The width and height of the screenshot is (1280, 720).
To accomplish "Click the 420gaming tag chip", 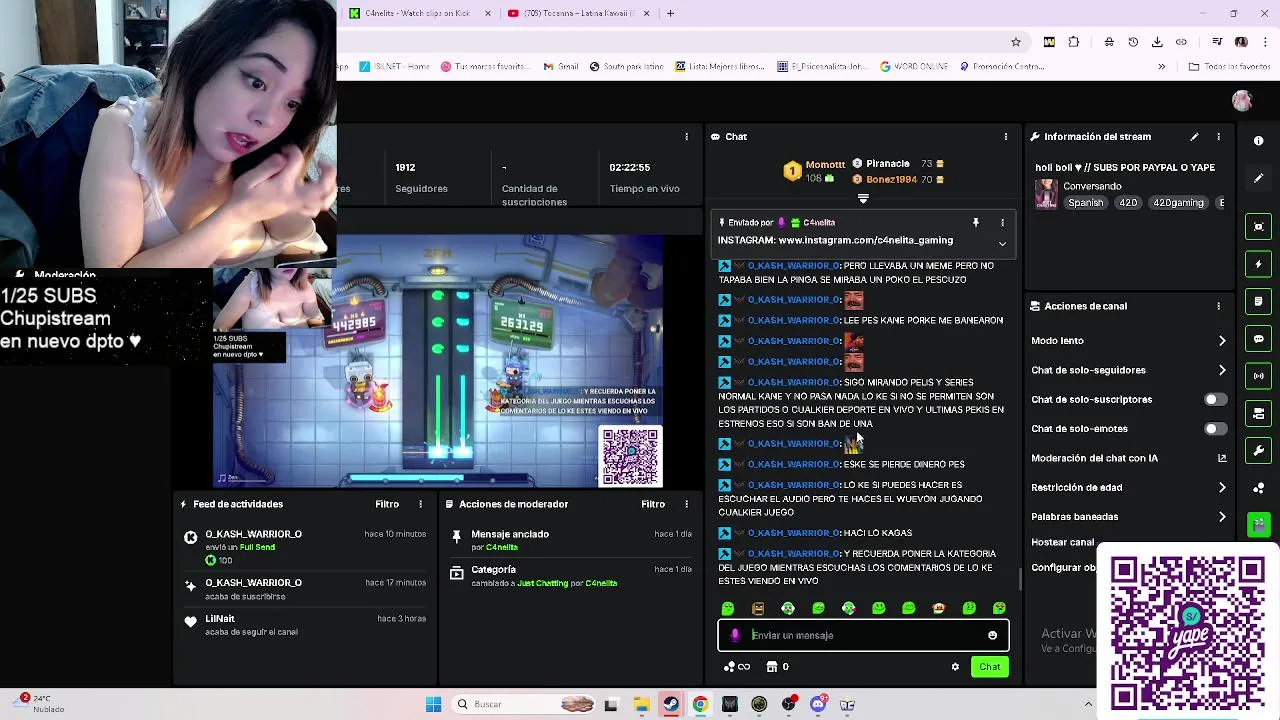I will [1178, 203].
